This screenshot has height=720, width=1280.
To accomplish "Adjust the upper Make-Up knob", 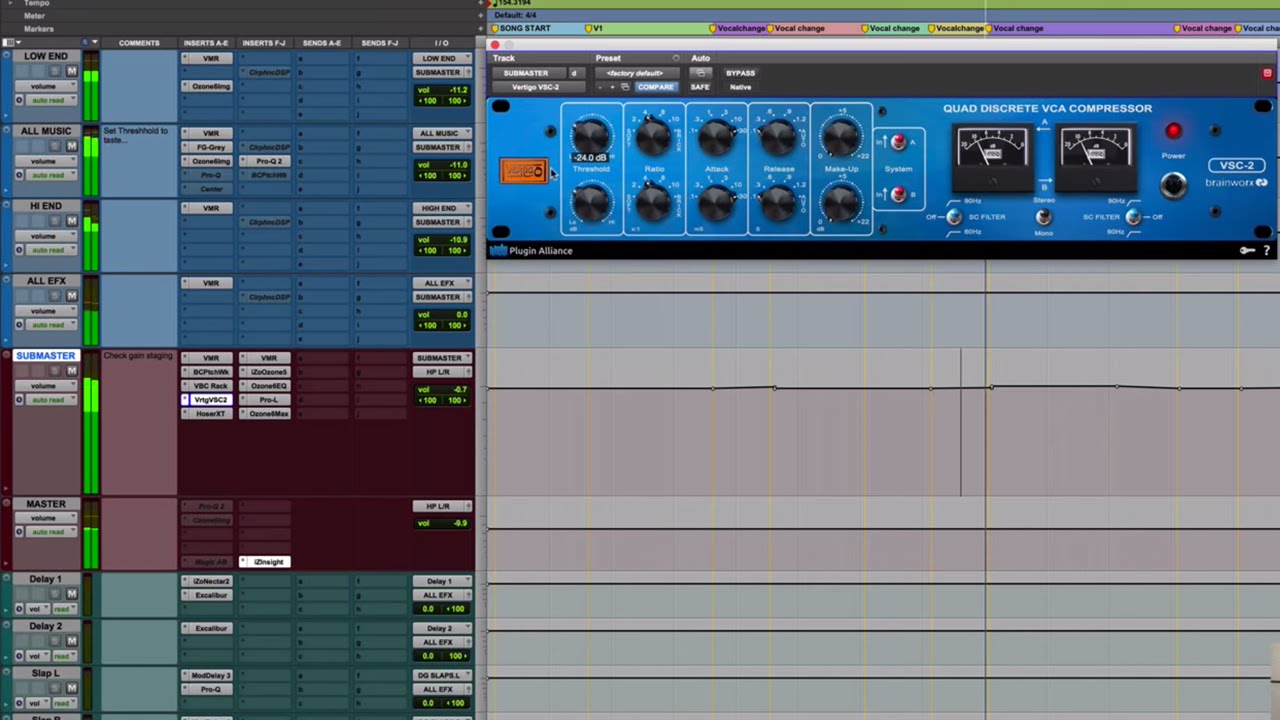I will tap(841, 135).
